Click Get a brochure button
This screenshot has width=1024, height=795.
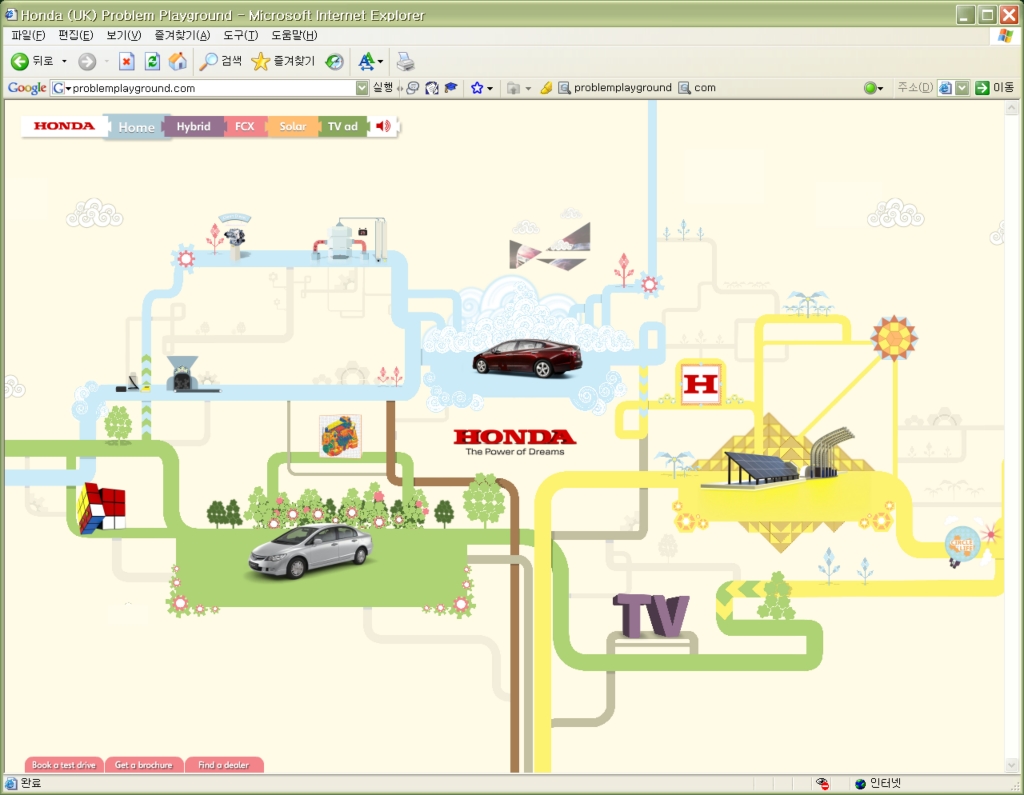click(x=144, y=764)
